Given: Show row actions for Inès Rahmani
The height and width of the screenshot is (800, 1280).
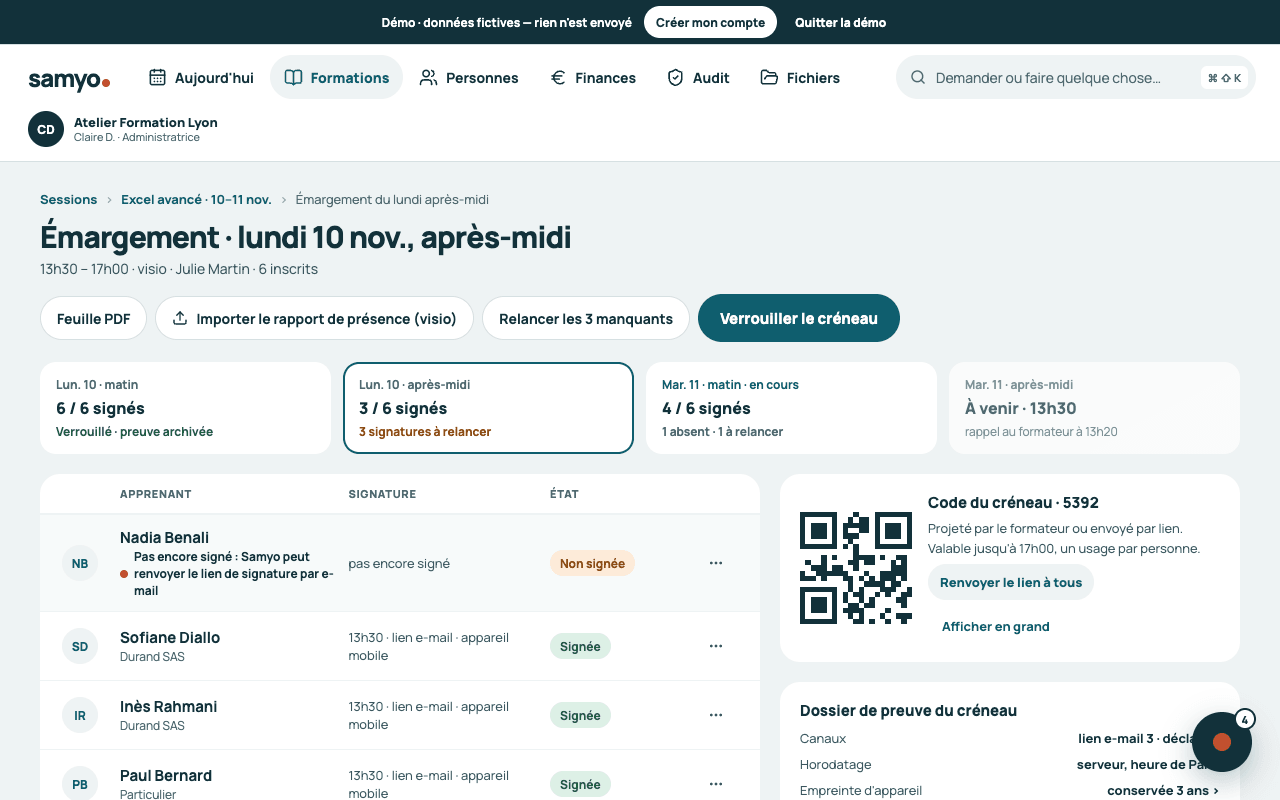Looking at the screenshot, I should (716, 715).
